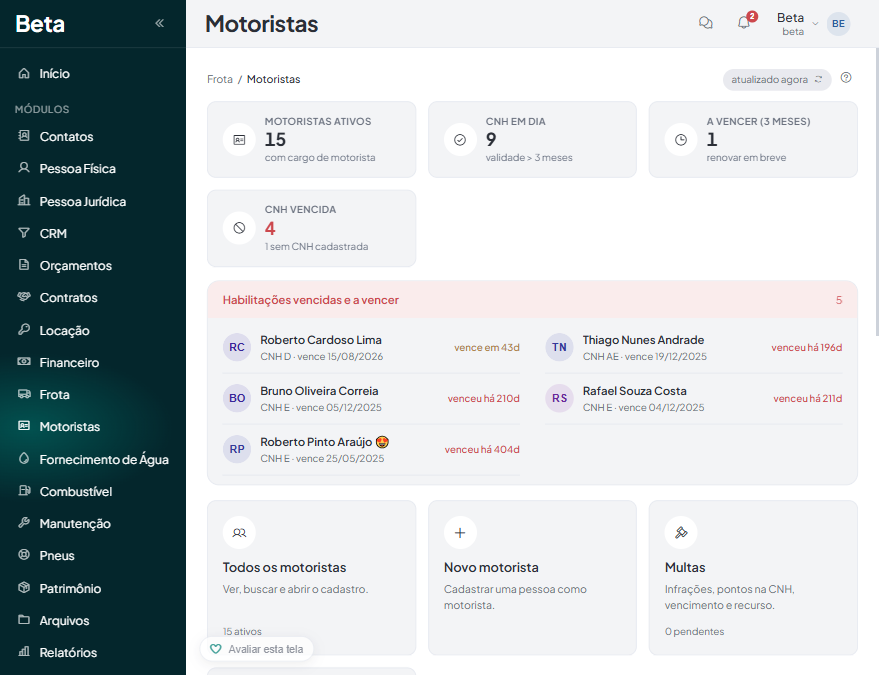Image resolution: width=879 pixels, height=675 pixels.
Task: Click the refresh icon in atualizado agora
Action: click(818, 80)
